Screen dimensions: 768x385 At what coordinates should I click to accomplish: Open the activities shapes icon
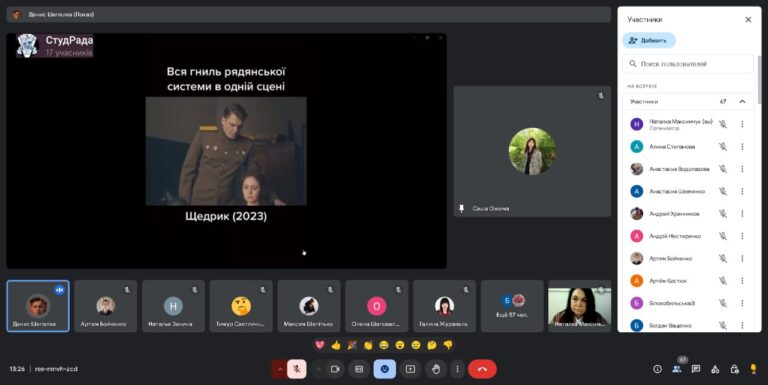tap(715, 369)
